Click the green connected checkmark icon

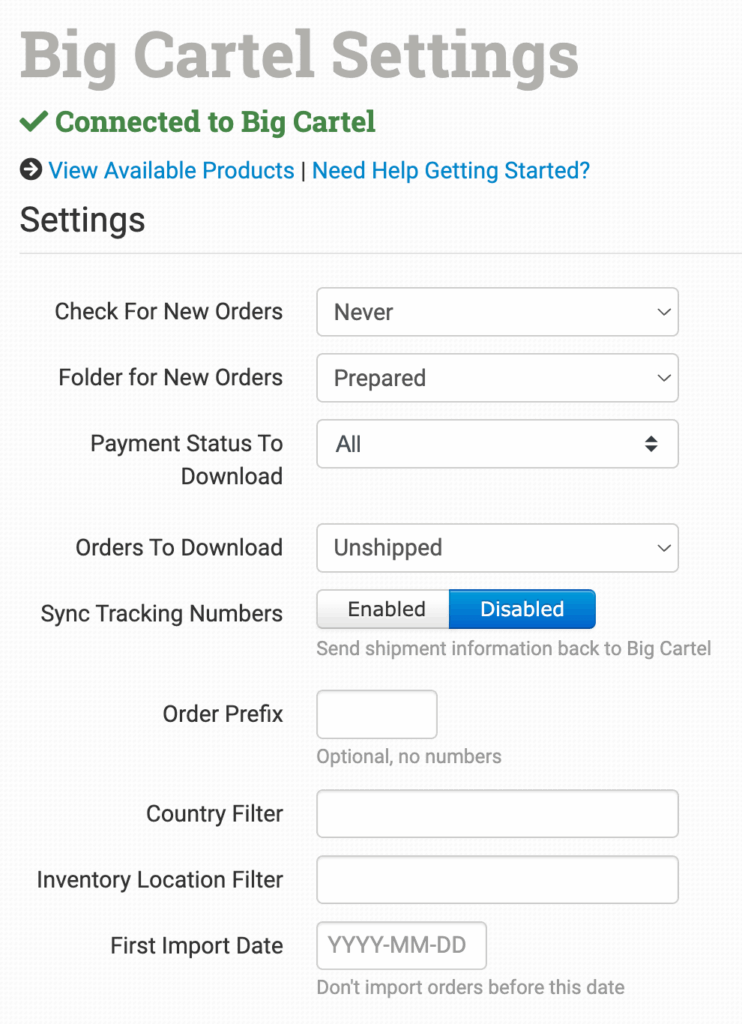[x=34, y=122]
